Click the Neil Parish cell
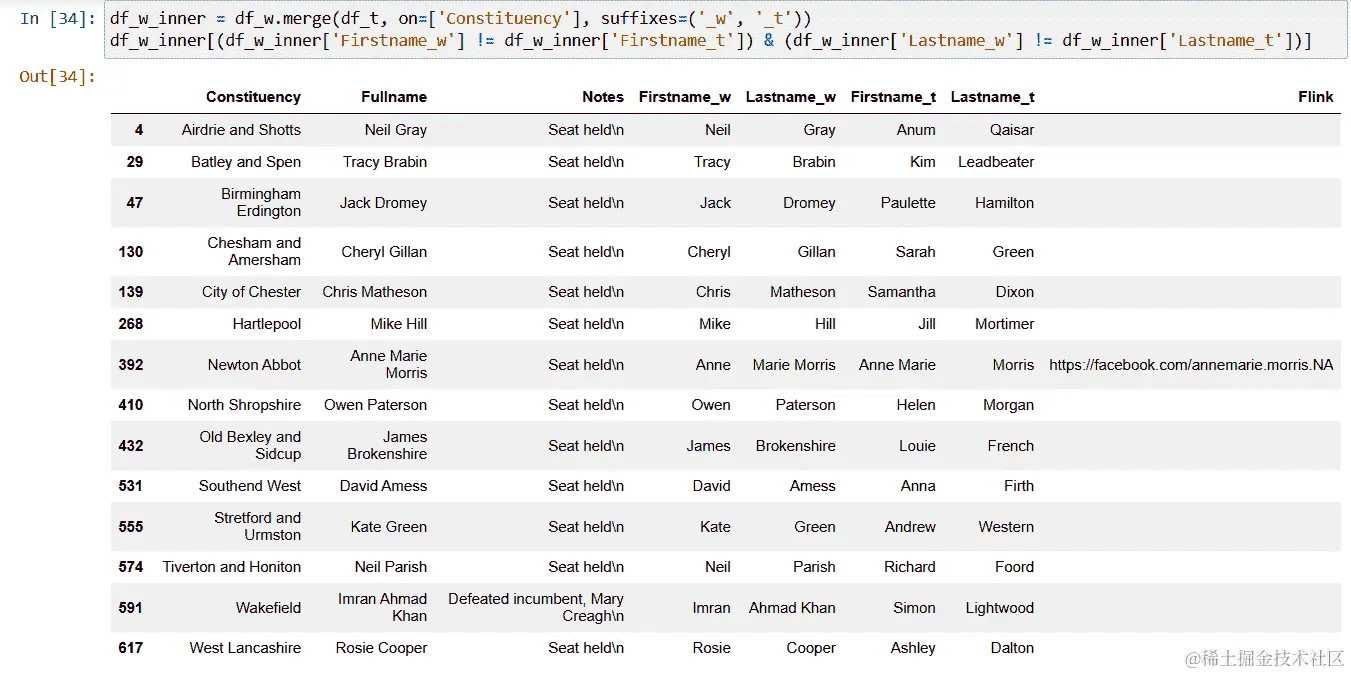Viewport: 1351px width, 675px height. point(391,567)
